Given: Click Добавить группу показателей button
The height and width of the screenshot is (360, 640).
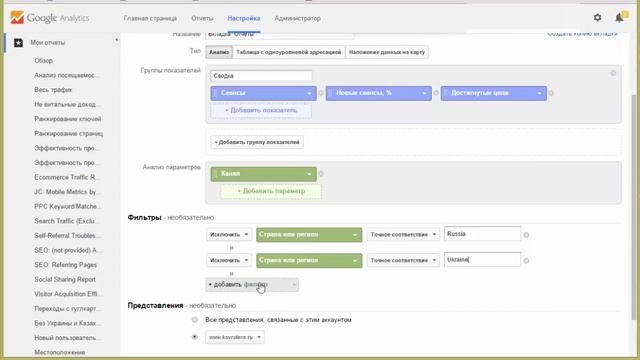Looking at the screenshot, I should tap(257, 142).
